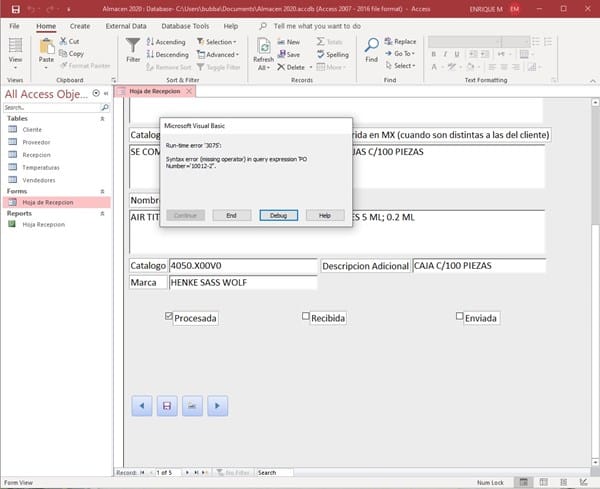Switch to Design View in status bar

coord(583,482)
